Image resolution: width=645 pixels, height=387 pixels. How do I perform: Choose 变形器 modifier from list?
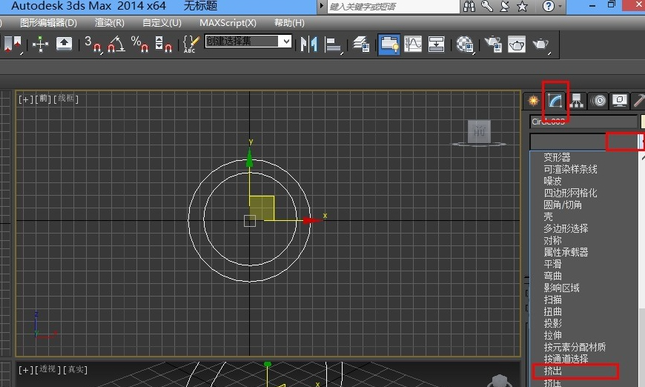pyautogui.click(x=557, y=157)
